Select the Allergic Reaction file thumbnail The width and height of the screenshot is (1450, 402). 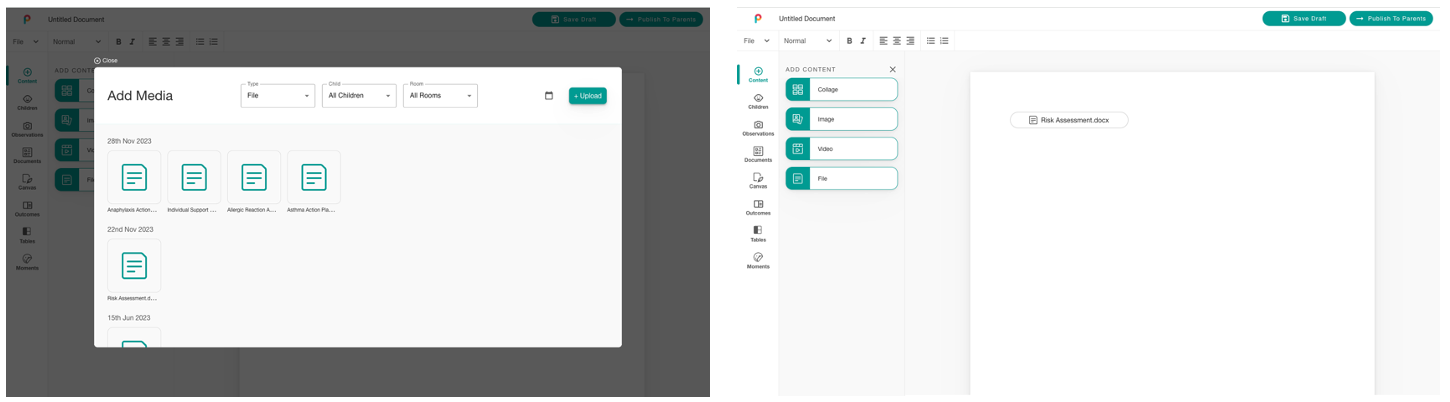point(254,177)
